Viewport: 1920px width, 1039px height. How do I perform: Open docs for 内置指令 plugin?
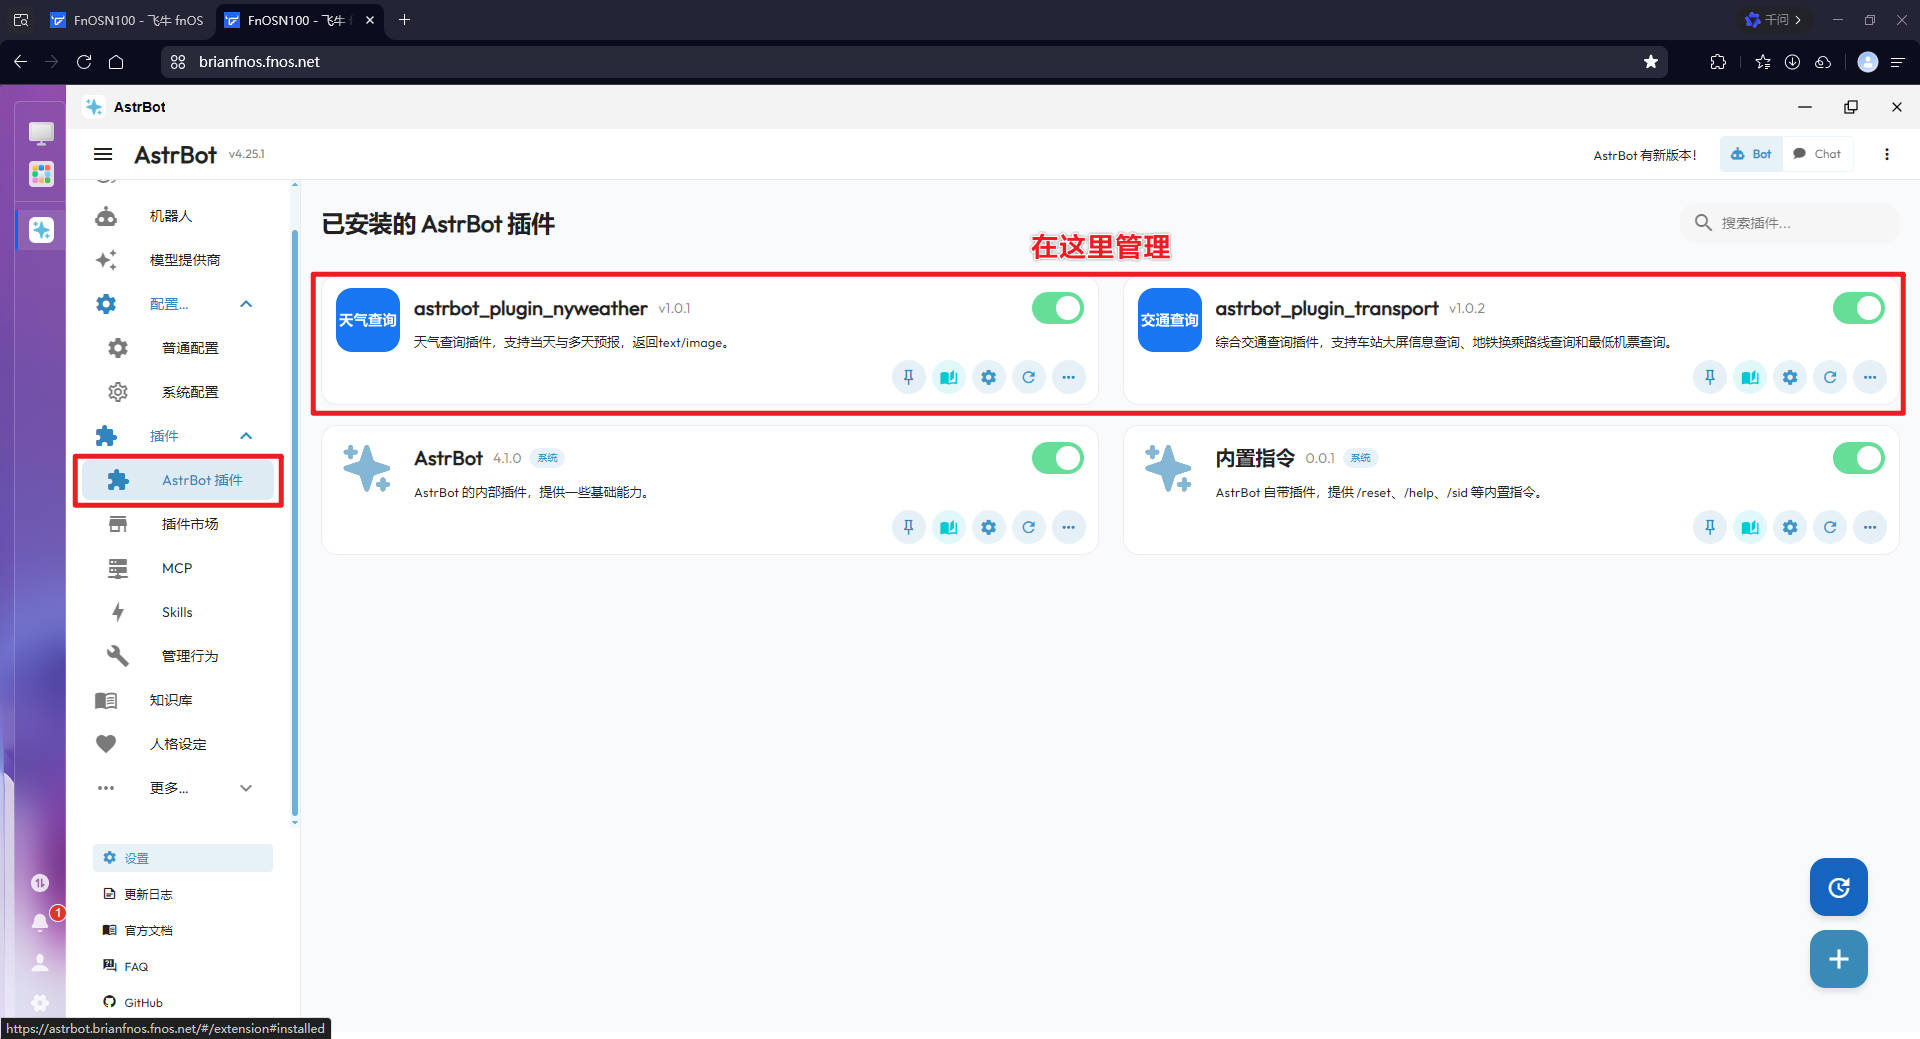coord(1750,527)
